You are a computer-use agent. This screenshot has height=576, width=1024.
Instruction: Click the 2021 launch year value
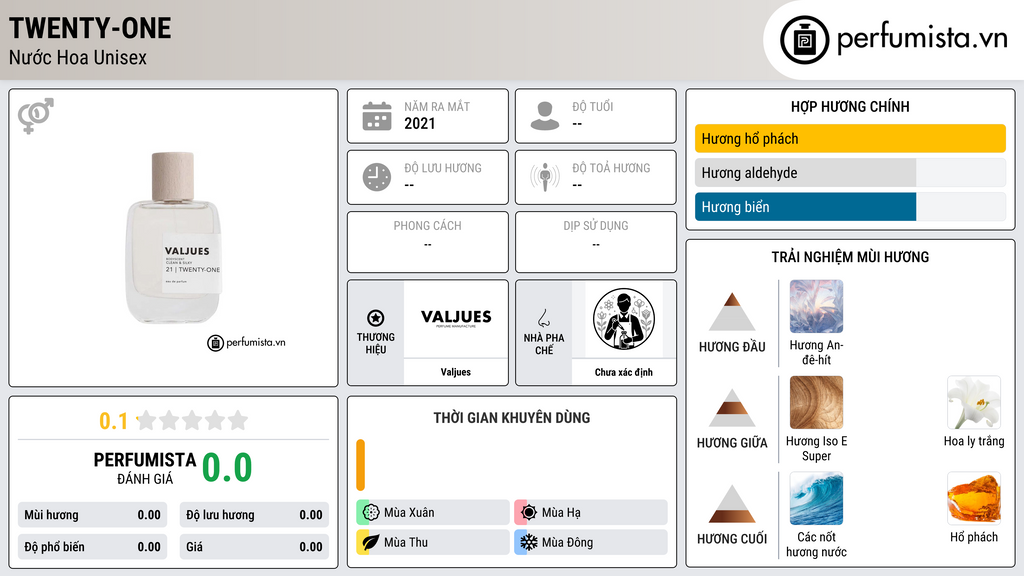coord(419,124)
